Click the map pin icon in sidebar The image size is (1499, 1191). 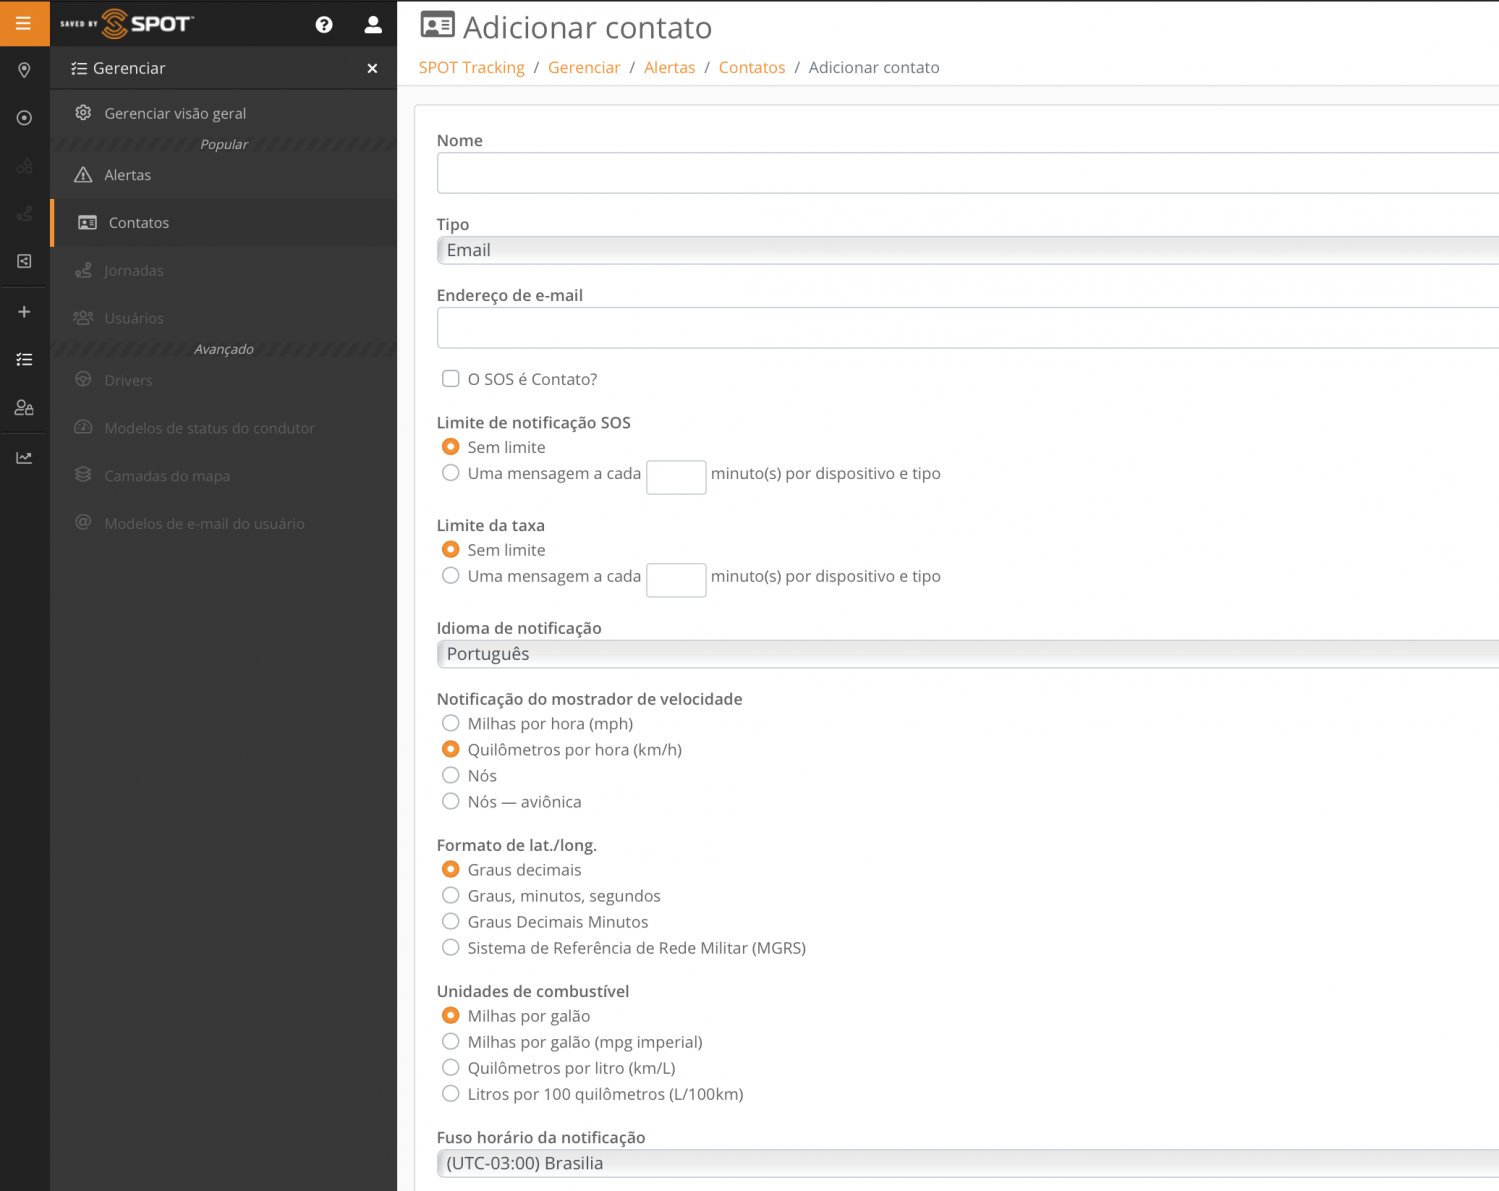pos(24,70)
